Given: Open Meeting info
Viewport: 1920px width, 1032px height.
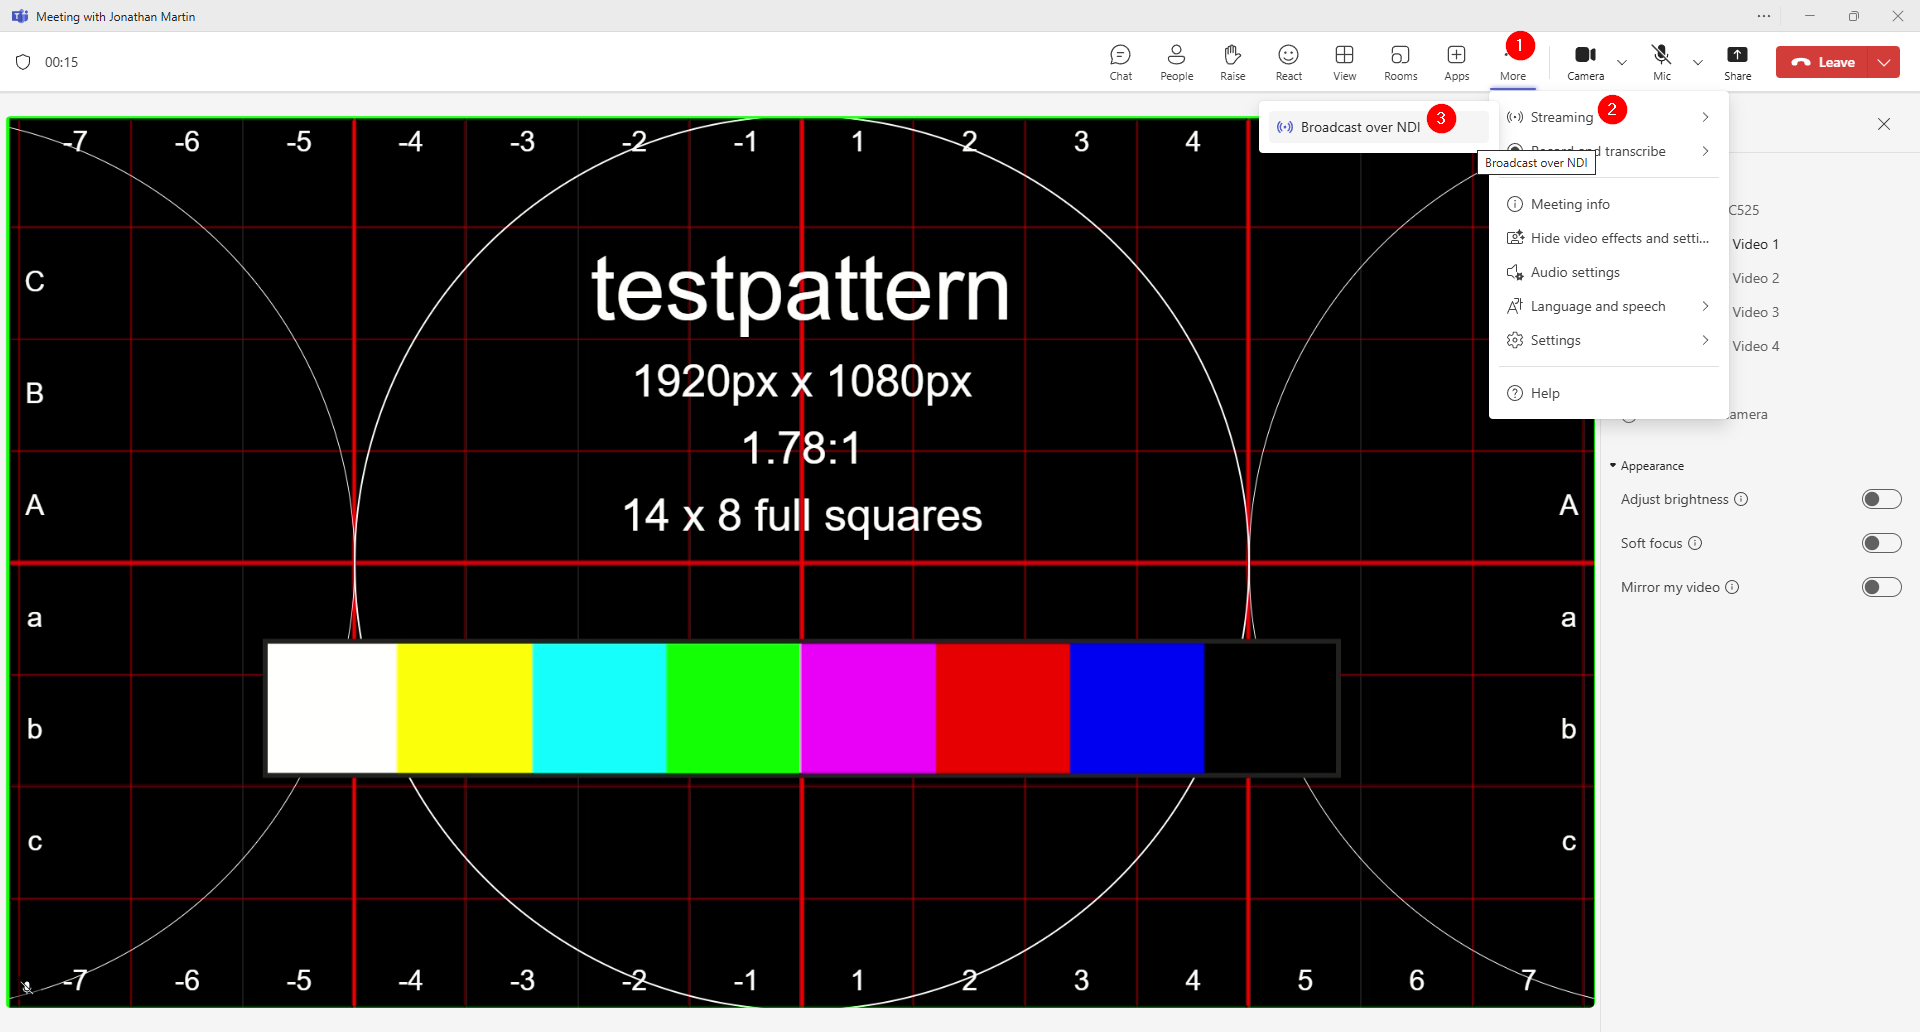Looking at the screenshot, I should (1609, 204).
